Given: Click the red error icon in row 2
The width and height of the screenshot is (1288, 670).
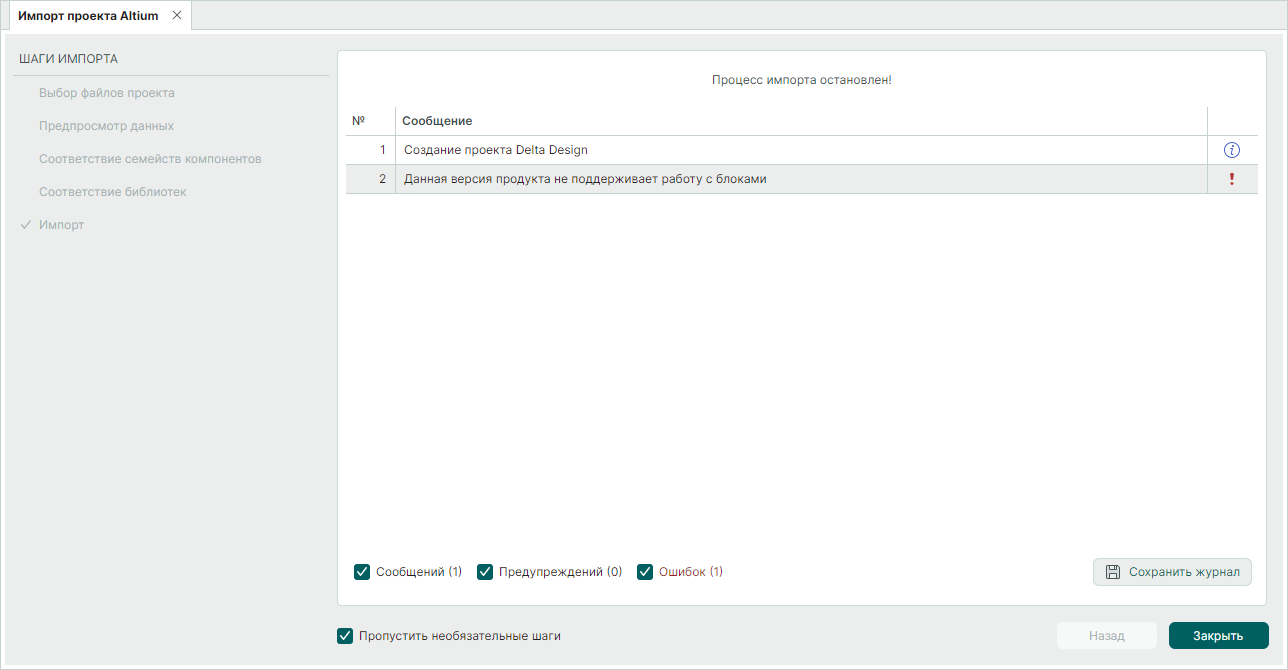Looking at the screenshot, I should (x=1232, y=179).
